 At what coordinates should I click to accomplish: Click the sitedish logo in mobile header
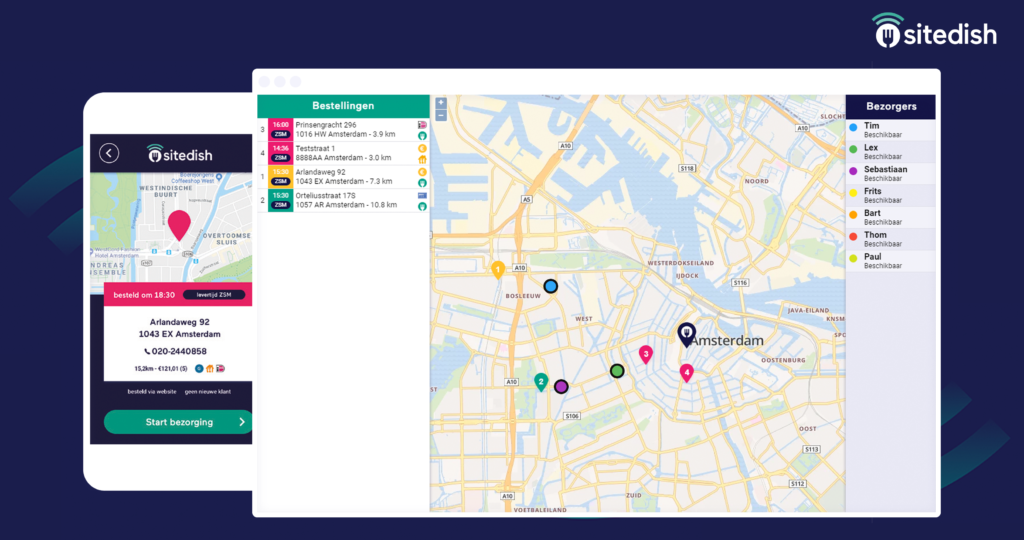pos(180,154)
